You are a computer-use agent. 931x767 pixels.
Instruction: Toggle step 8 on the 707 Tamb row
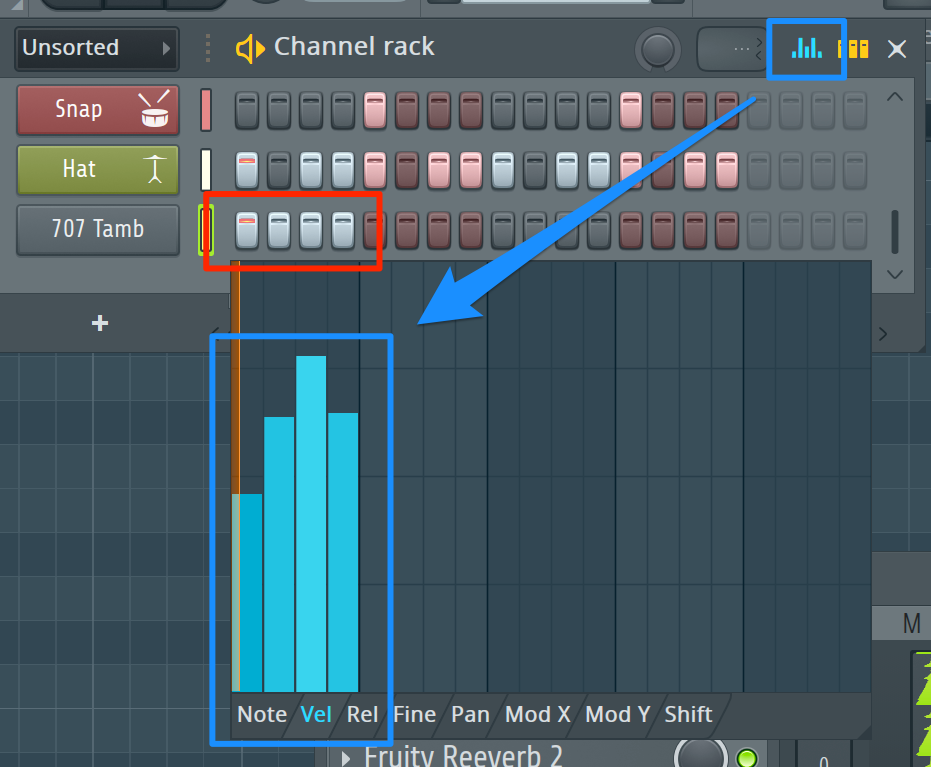[x=471, y=230]
